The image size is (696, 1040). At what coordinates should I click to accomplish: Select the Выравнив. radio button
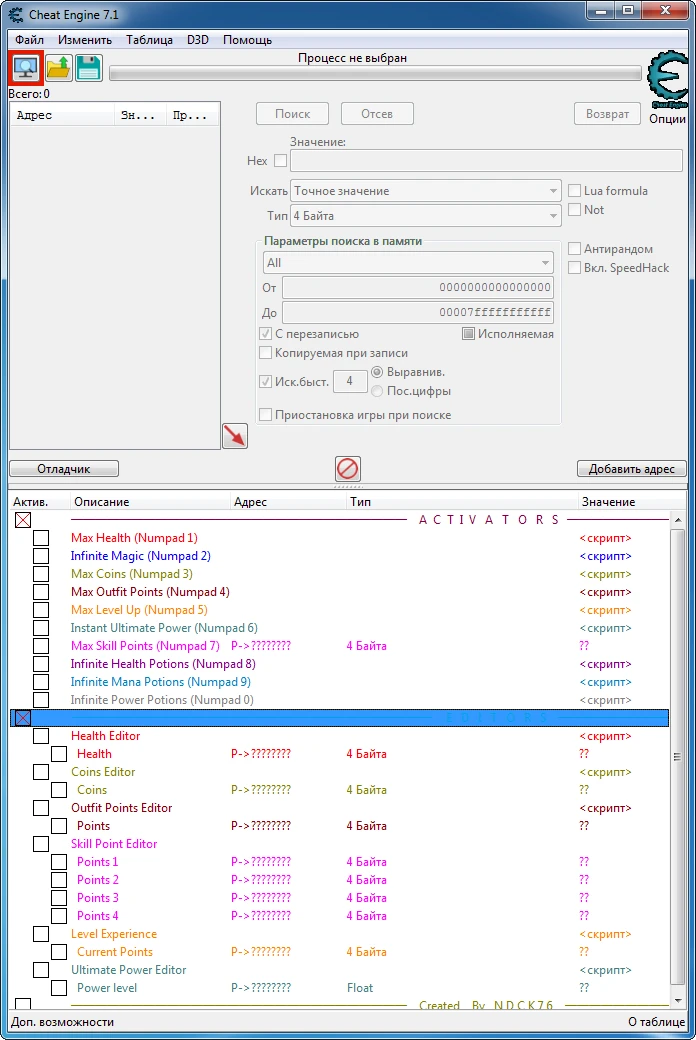(x=377, y=372)
